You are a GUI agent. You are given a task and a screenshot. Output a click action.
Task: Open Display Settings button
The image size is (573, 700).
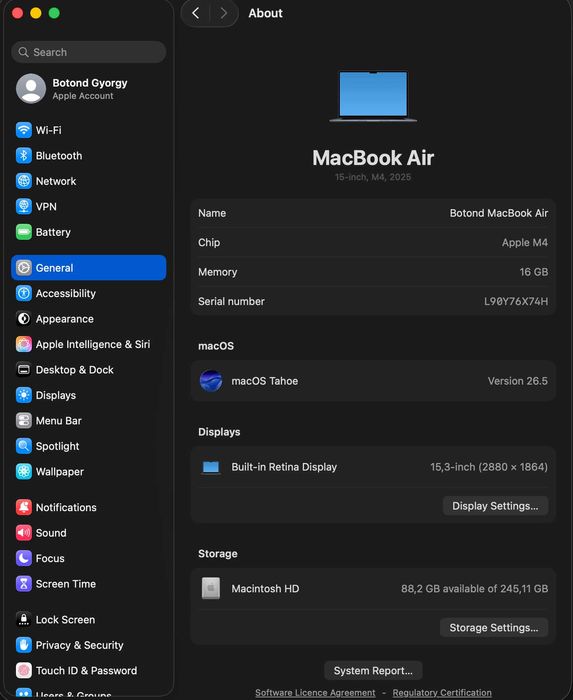(x=495, y=506)
